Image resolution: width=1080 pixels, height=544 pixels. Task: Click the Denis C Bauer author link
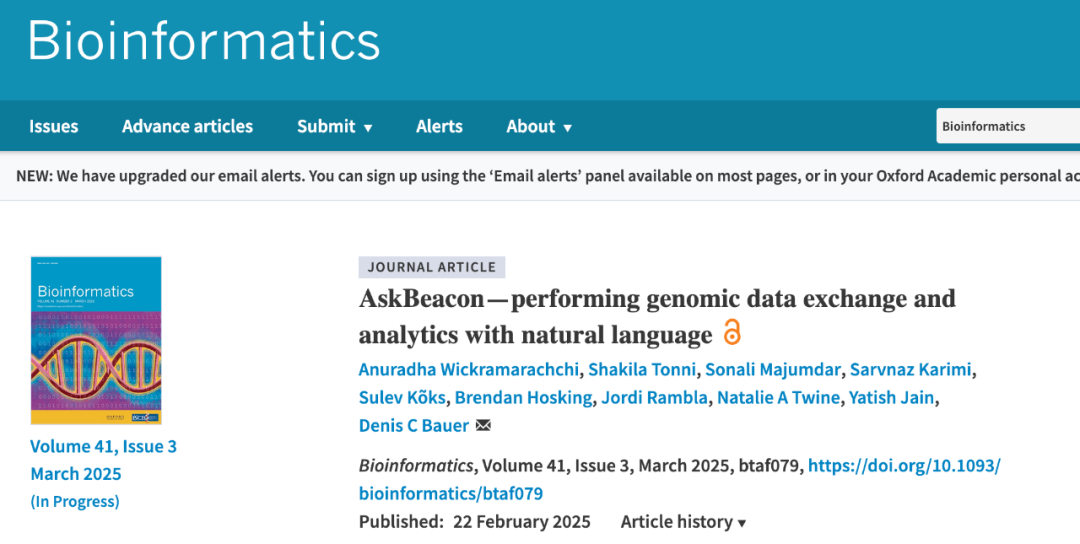(x=414, y=426)
